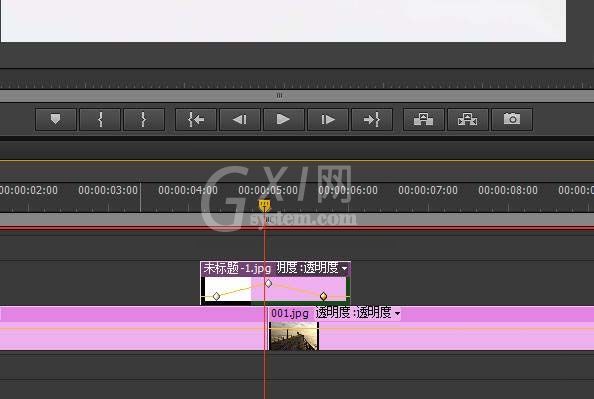Open the 透明度 dropdown on 001.jpg clip

tap(397, 314)
